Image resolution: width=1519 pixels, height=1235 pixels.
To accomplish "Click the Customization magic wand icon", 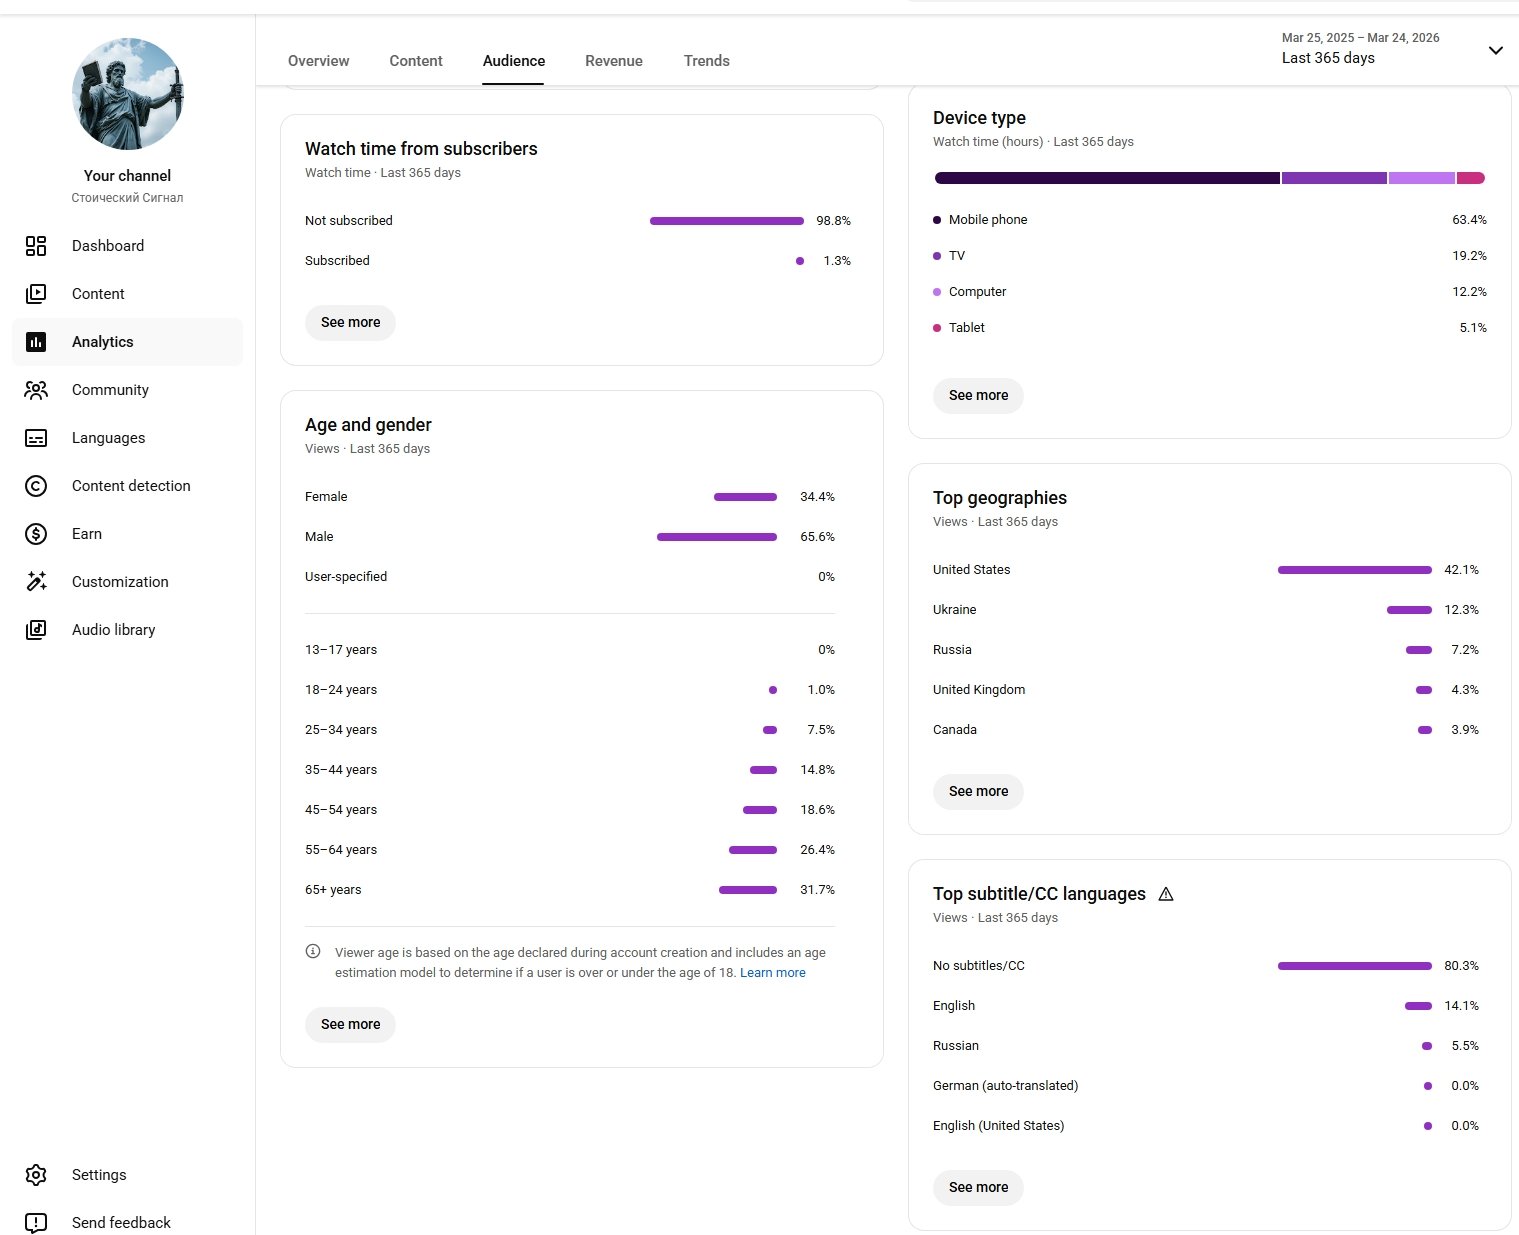I will pyautogui.click(x=36, y=582).
